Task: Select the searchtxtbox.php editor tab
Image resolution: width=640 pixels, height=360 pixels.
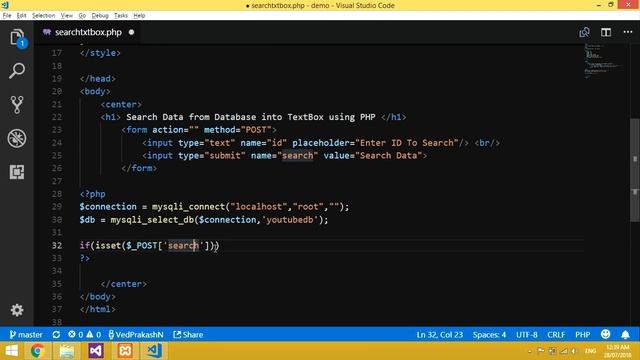Action: point(87,32)
